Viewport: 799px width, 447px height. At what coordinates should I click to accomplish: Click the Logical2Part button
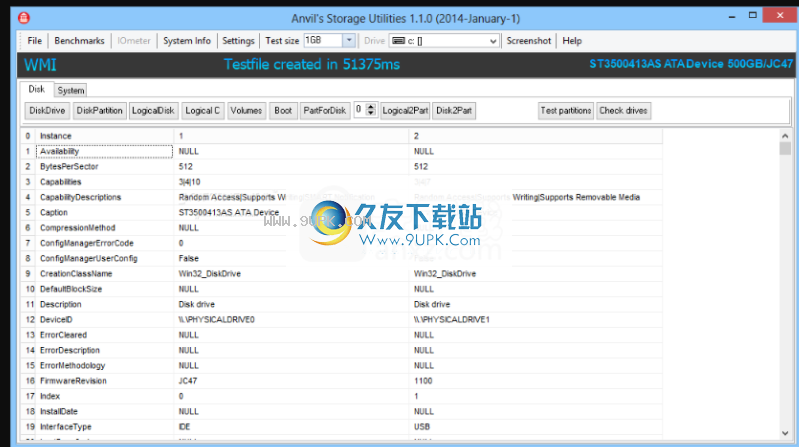(x=405, y=111)
